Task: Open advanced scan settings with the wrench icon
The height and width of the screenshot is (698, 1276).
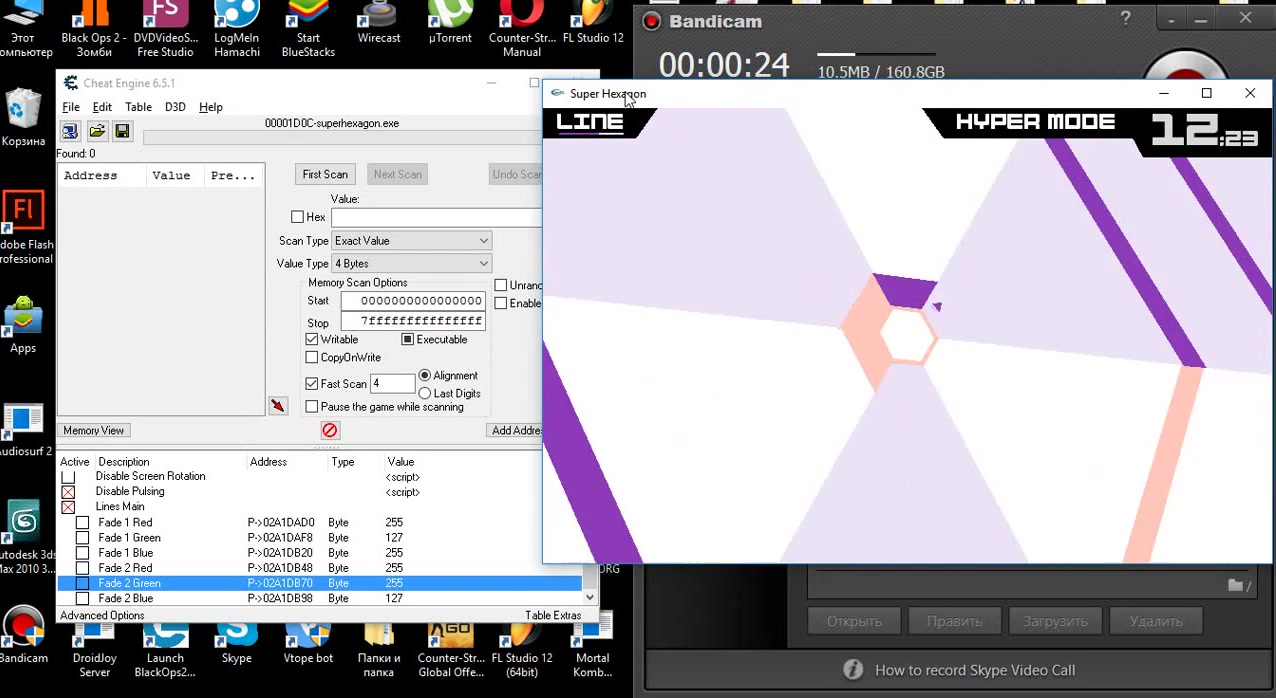Action: (279, 405)
